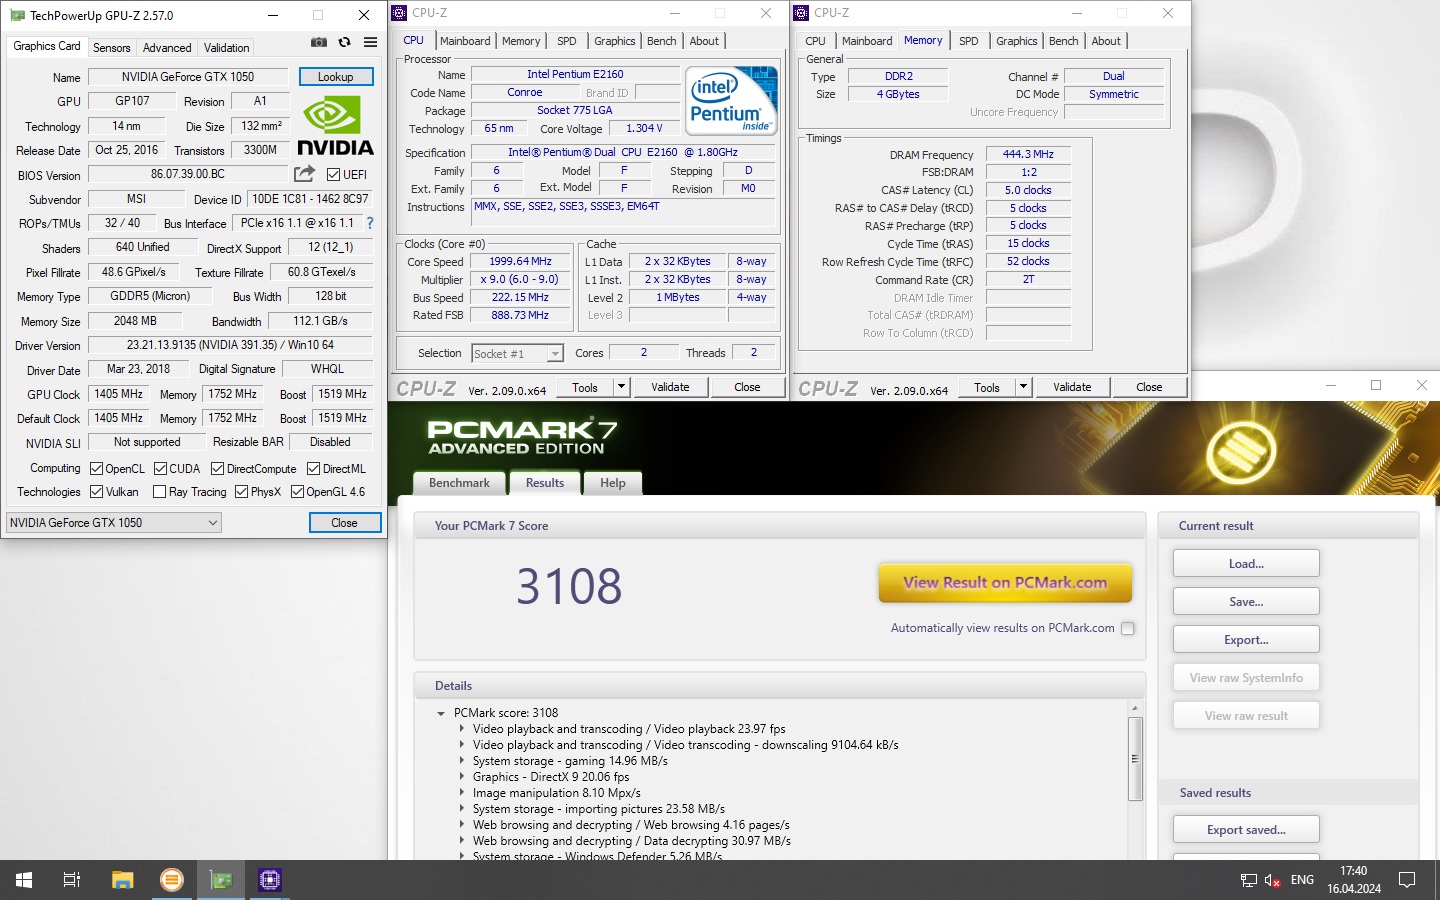Open Mainboard tab in left CPU-Z window
1440x900 pixels.
coord(465,41)
